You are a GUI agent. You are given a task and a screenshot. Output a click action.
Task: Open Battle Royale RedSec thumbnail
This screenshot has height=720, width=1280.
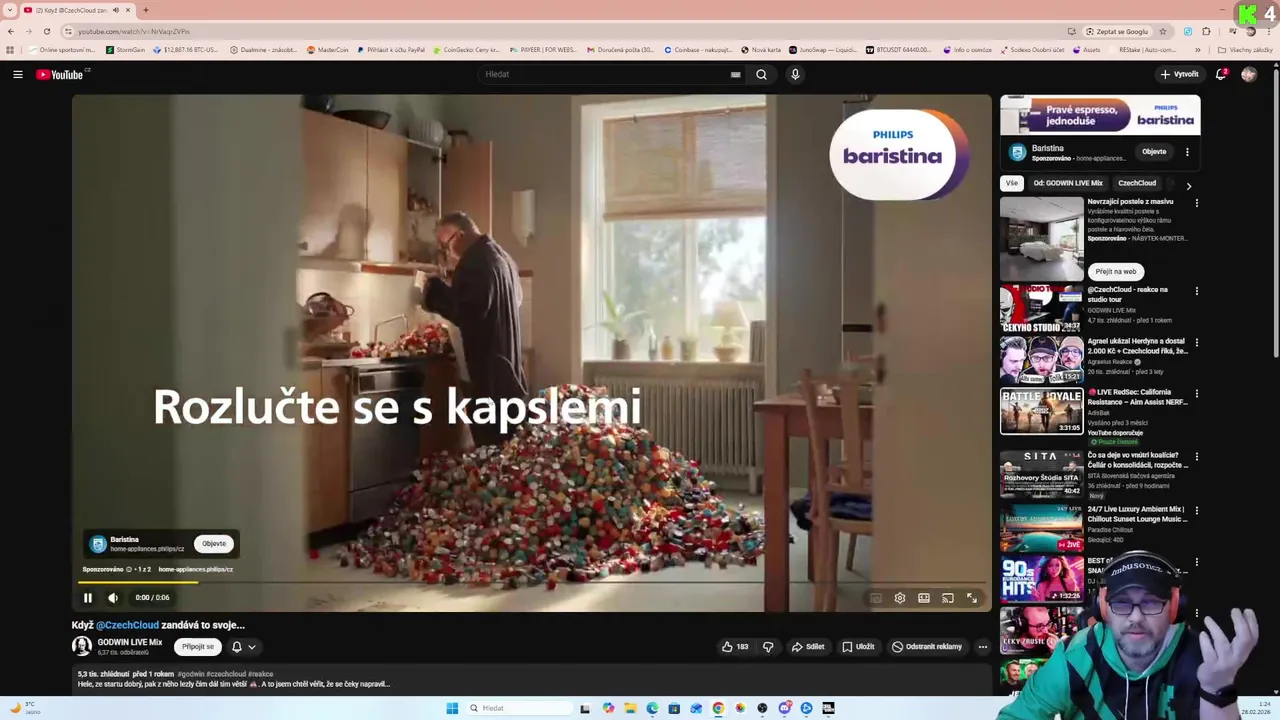pos(1041,411)
